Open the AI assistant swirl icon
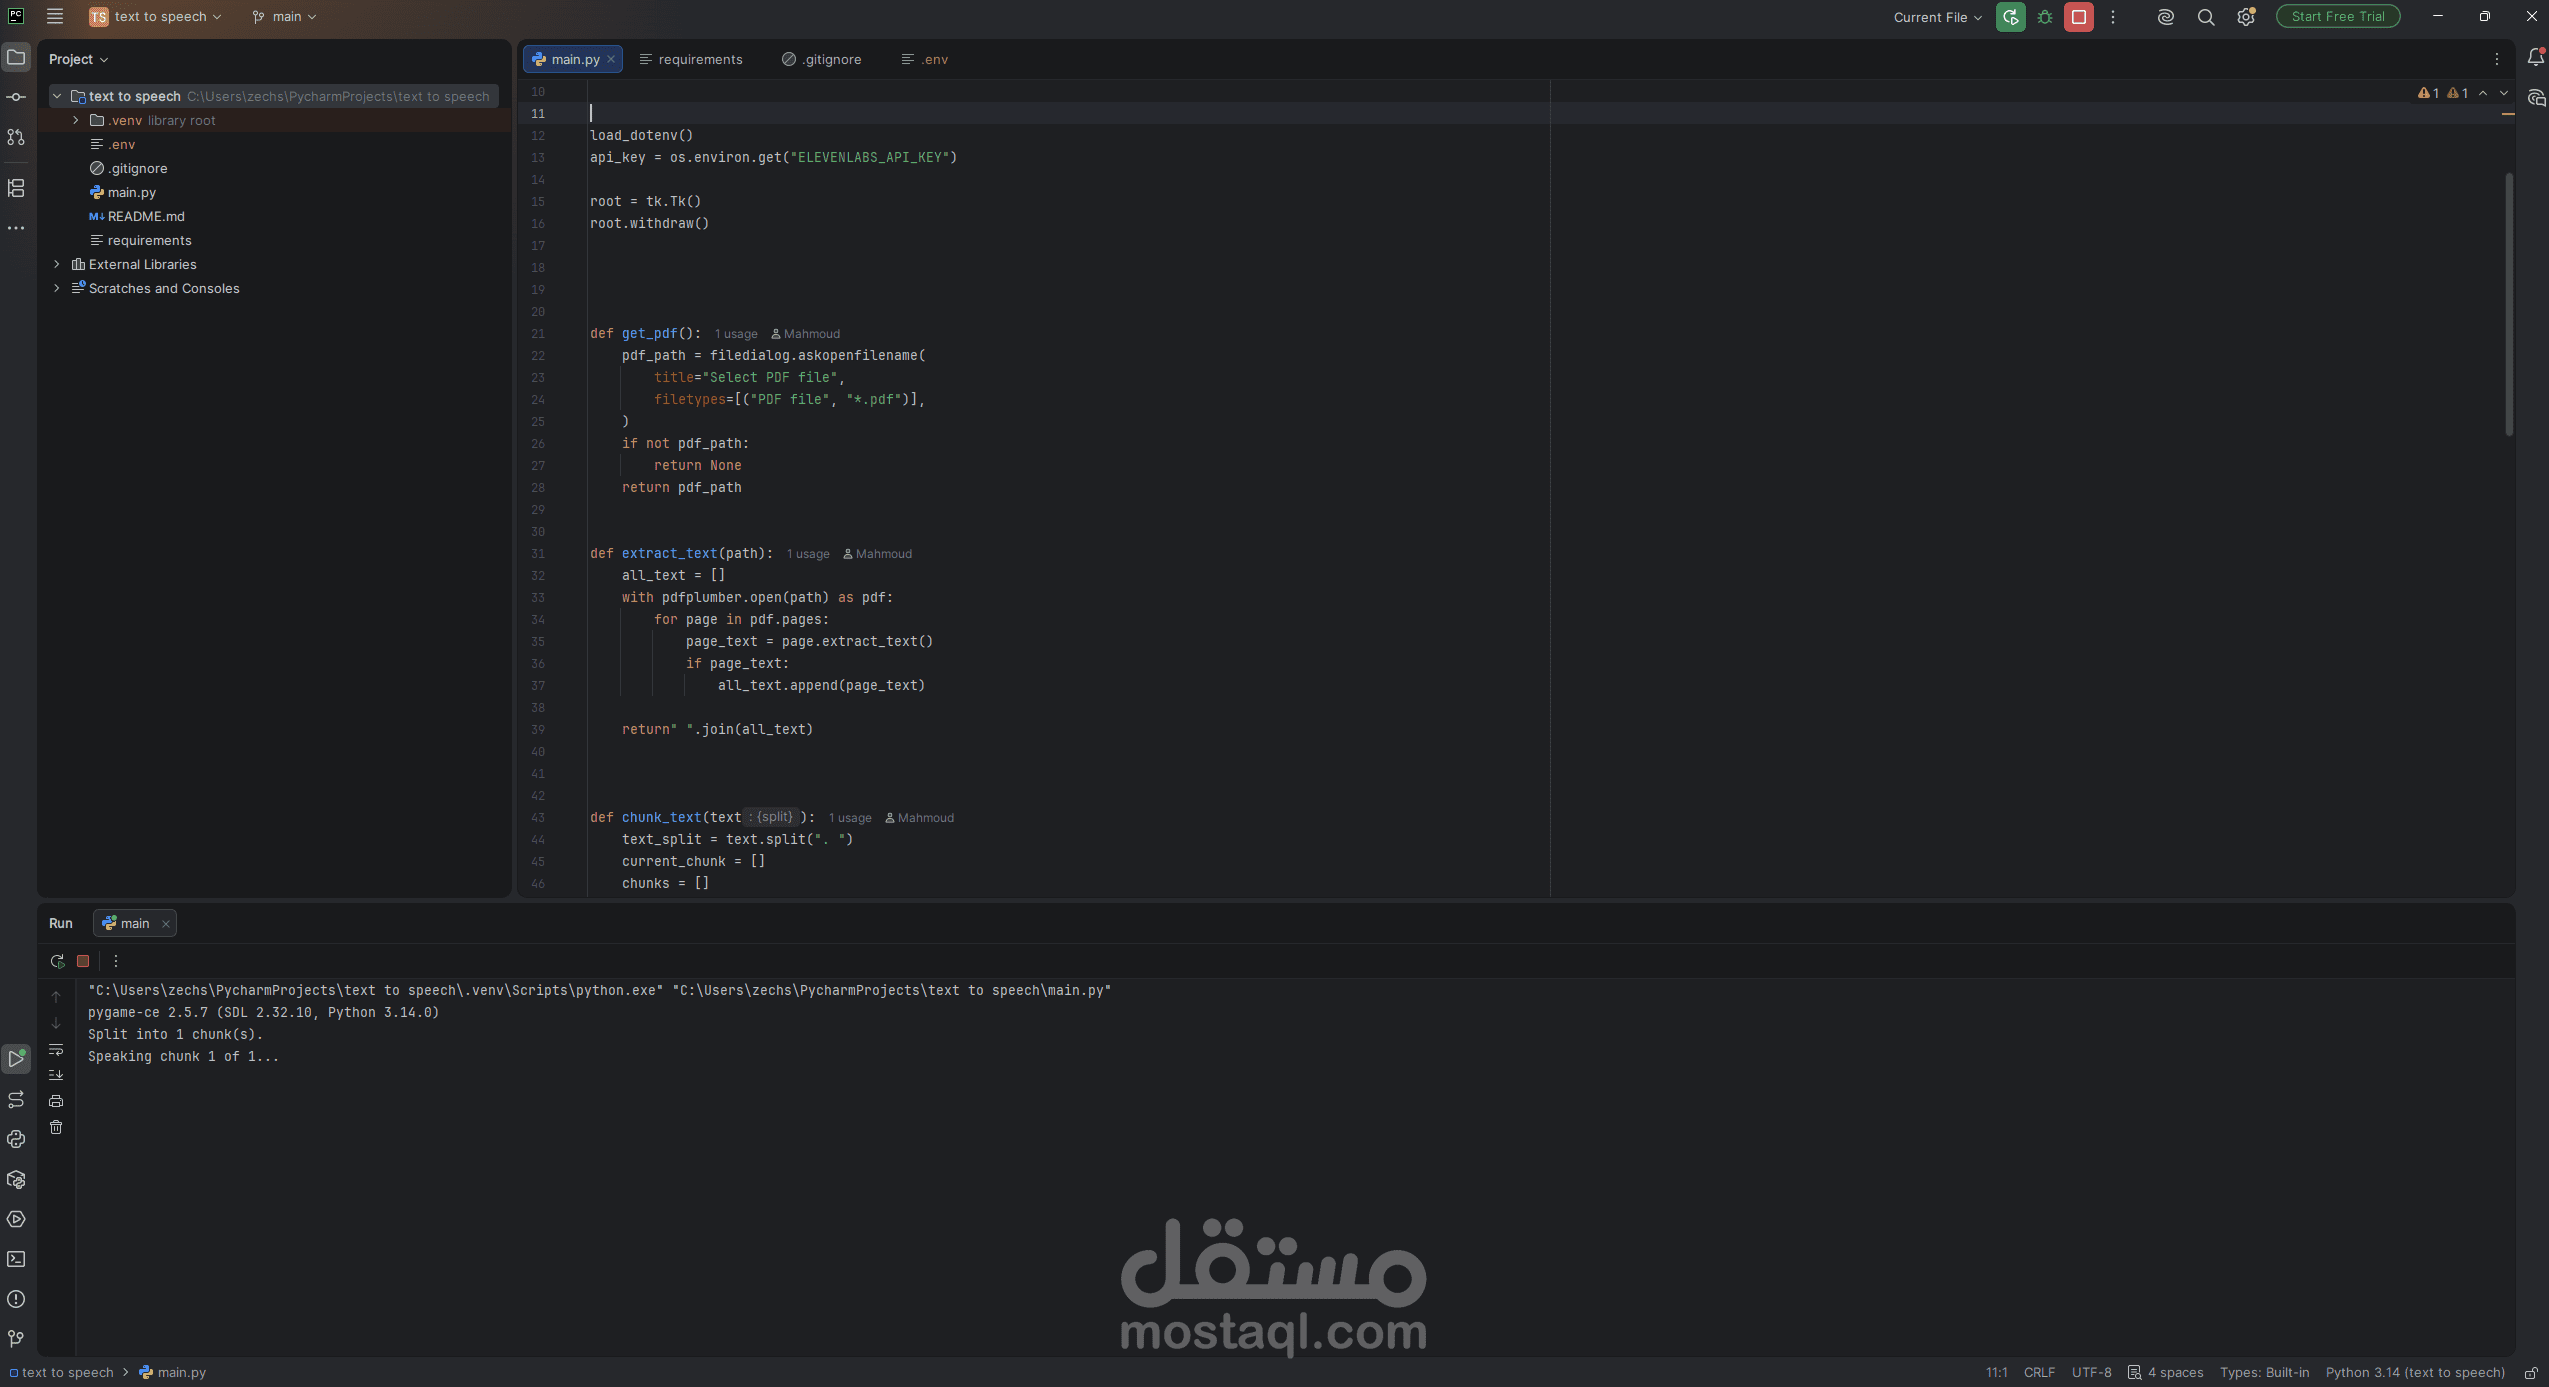The height and width of the screenshot is (1387, 2549). tap(2165, 17)
